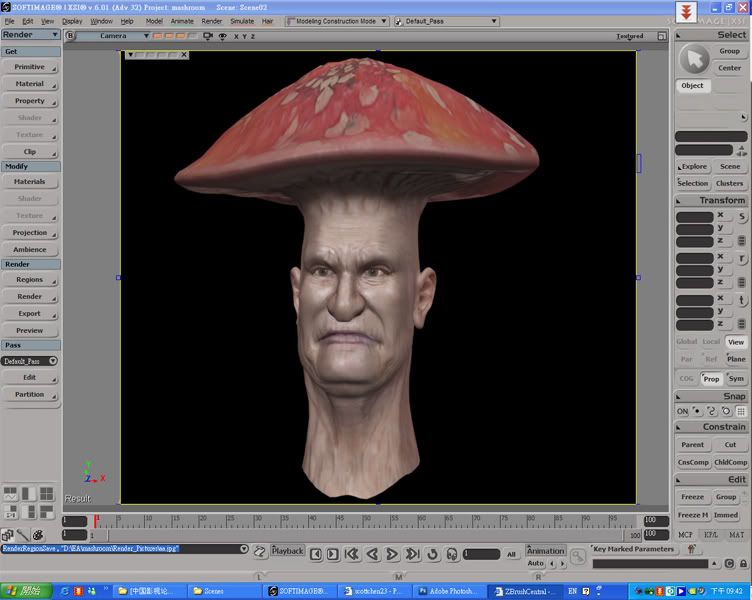The width and height of the screenshot is (752, 600).
Task: Click the Projection button
Action: tap(30, 233)
